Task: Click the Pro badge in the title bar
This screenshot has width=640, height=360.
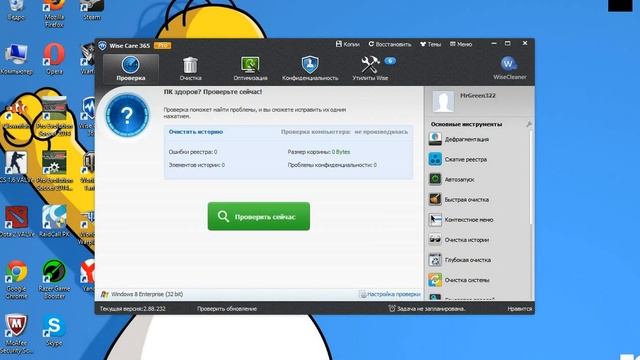Action: tap(162, 45)
